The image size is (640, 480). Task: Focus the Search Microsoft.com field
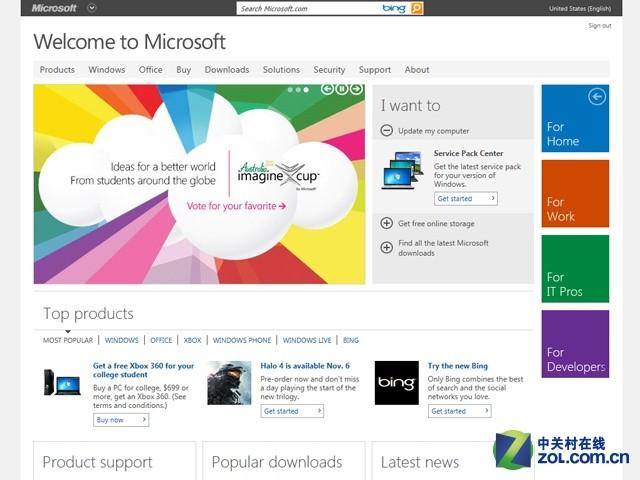(x=309, y=8)
